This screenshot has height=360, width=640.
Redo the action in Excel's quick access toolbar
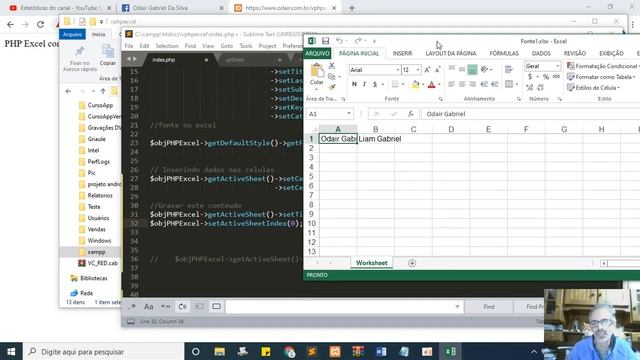(358, 40)
